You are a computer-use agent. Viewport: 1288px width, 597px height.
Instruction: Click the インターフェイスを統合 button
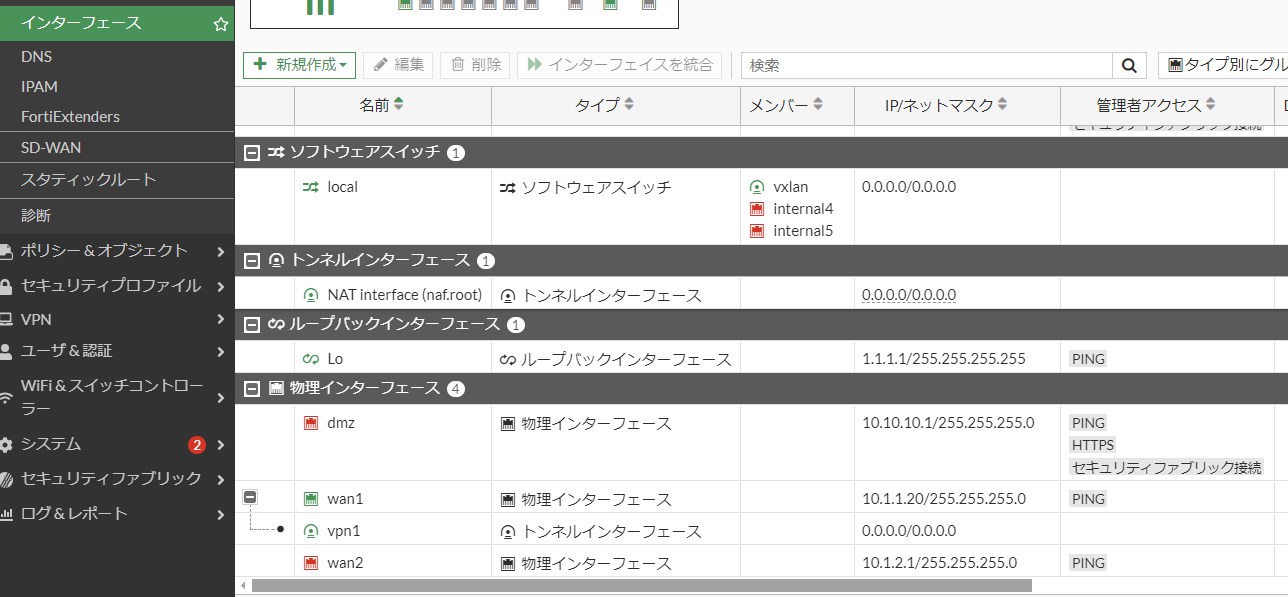point(619,65)
